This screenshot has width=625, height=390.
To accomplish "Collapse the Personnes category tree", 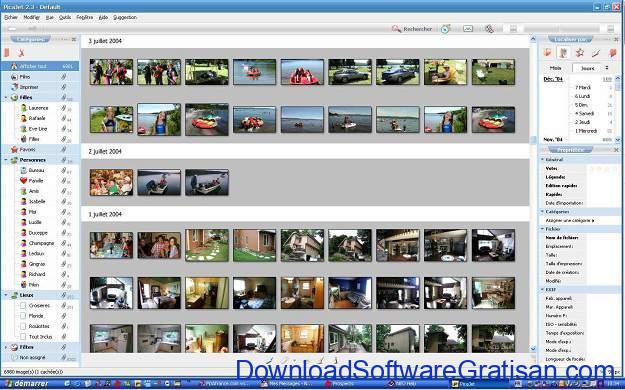I will click(6, 160).
